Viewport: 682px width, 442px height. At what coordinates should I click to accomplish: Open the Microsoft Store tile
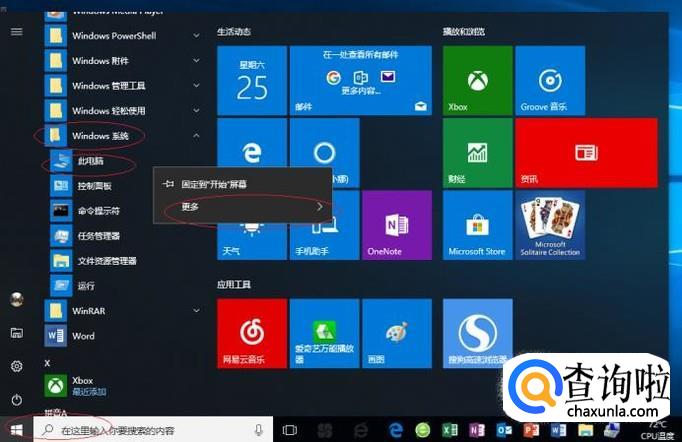476,224
